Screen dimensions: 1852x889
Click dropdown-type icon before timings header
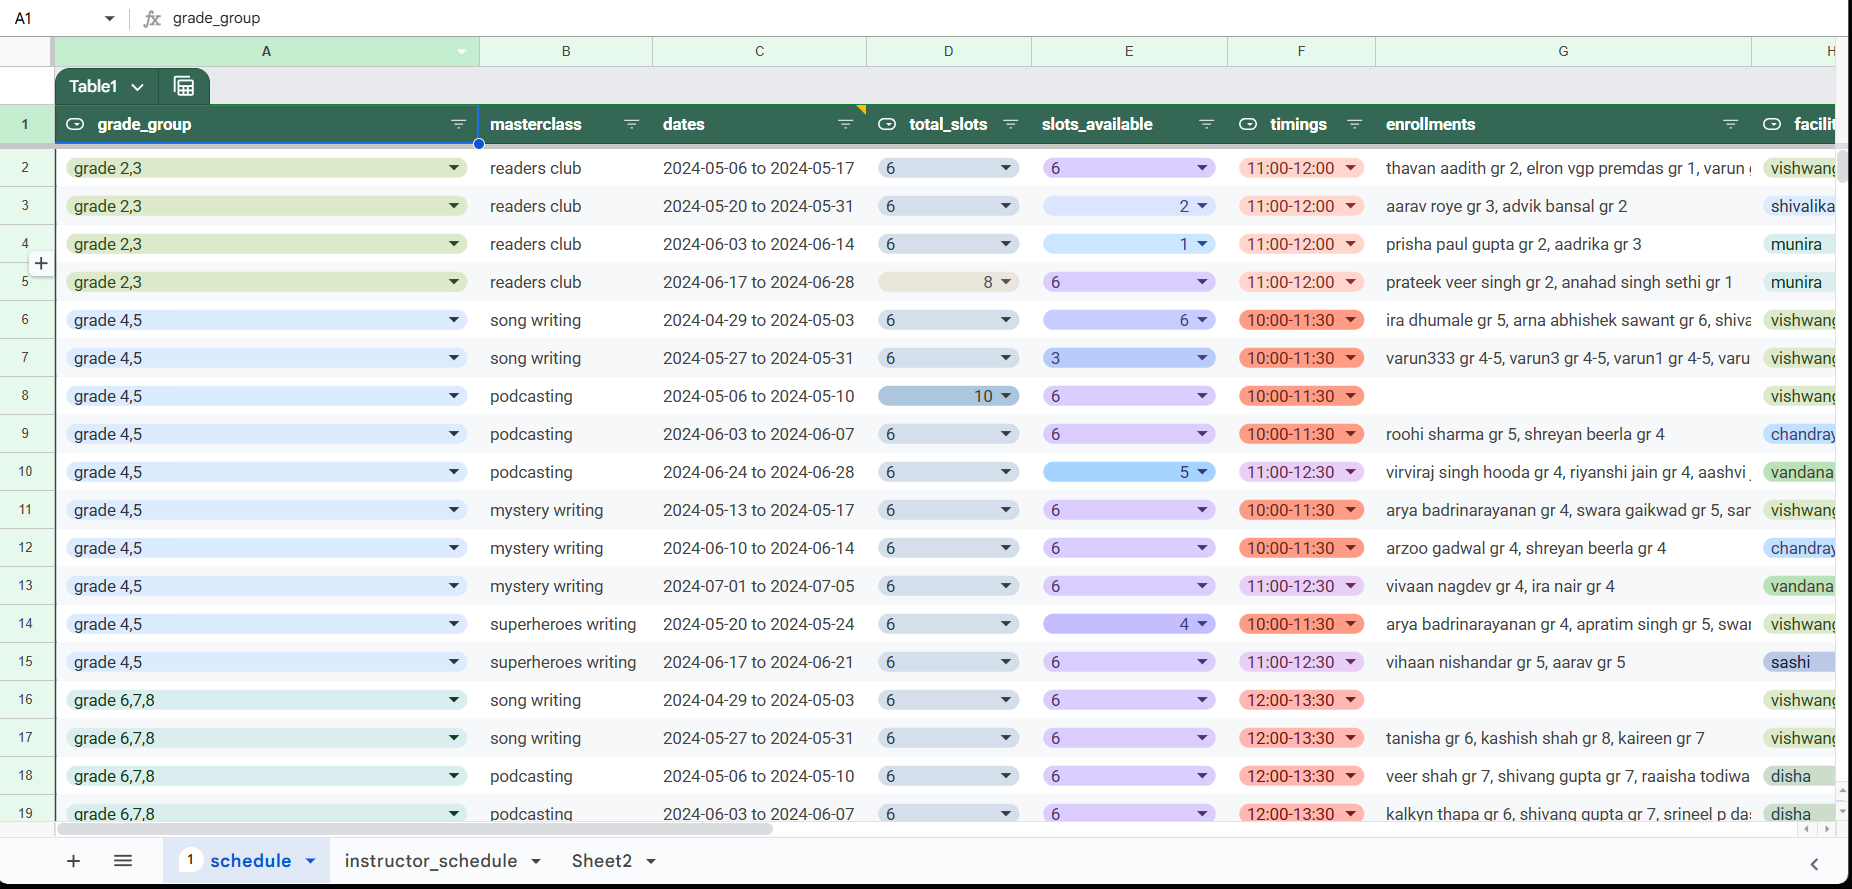[1248, 124]
